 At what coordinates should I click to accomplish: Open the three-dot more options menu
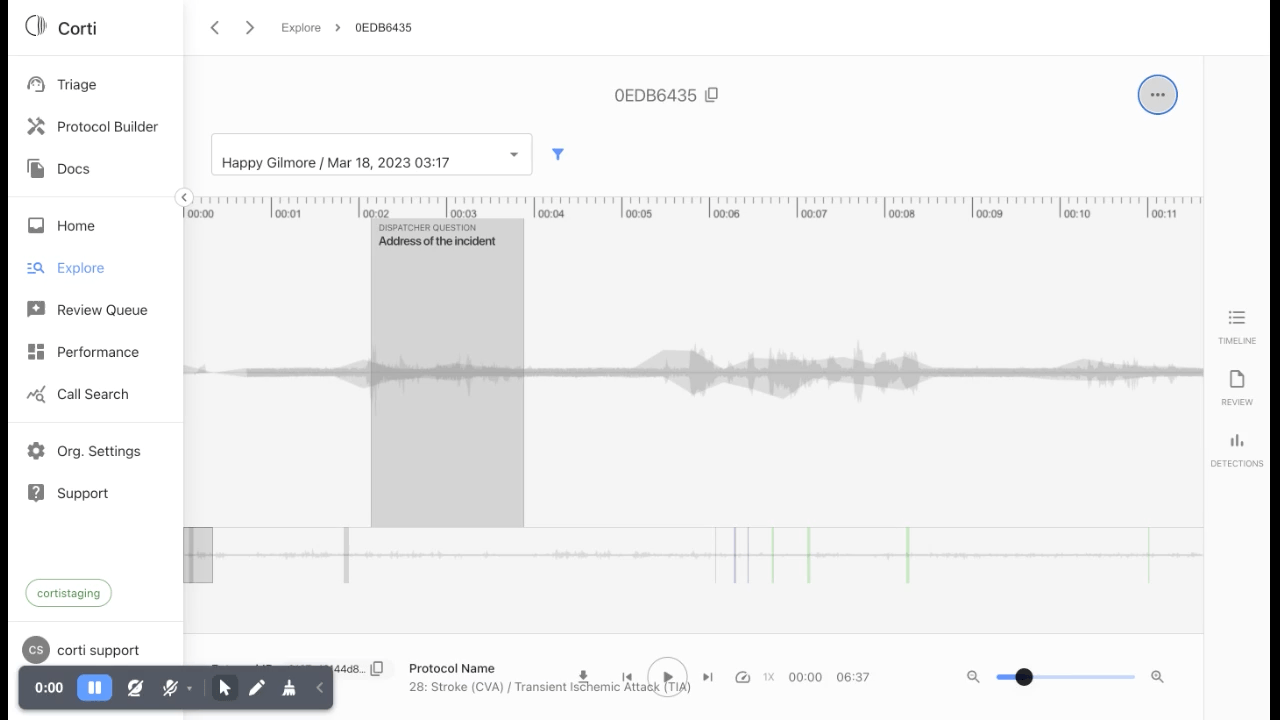[1157, 95]
